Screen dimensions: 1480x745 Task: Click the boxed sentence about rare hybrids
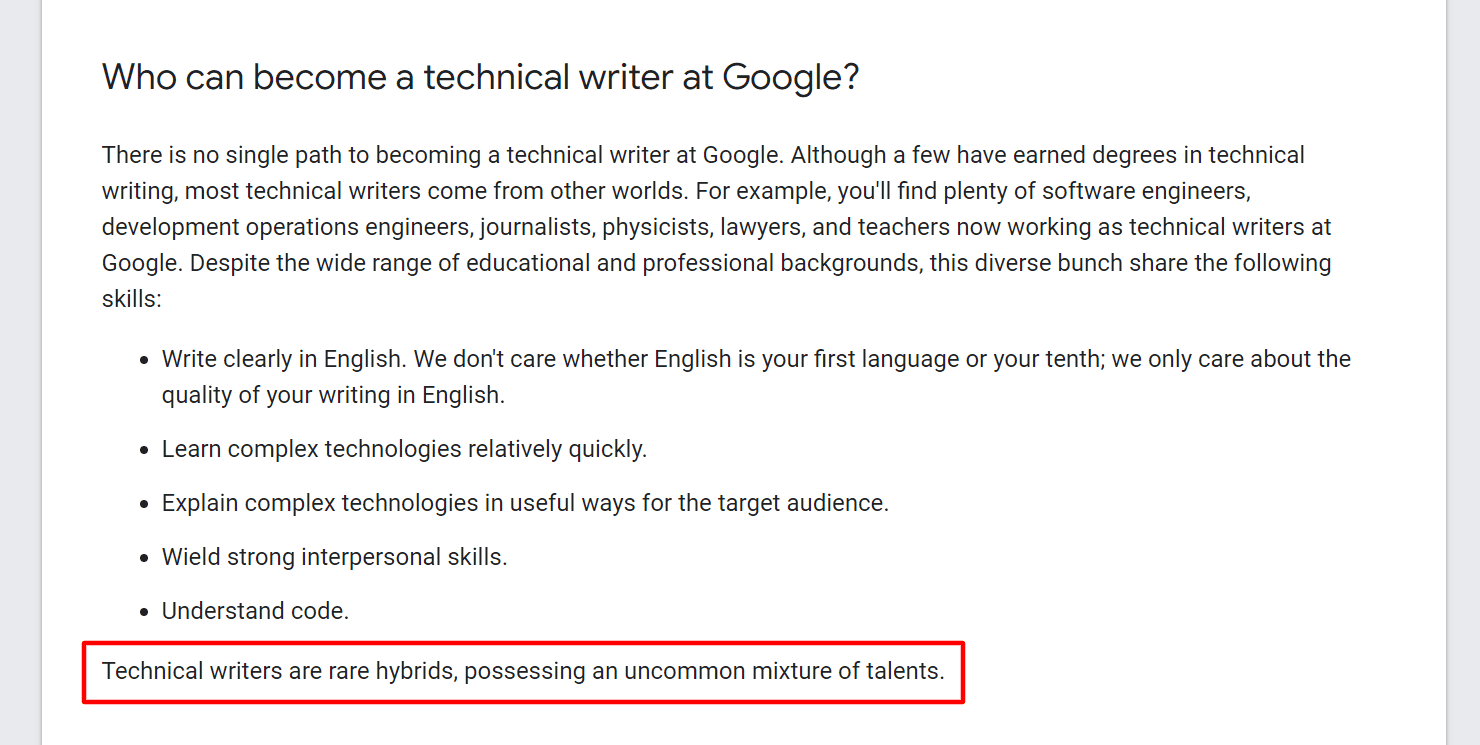(522, 671)
